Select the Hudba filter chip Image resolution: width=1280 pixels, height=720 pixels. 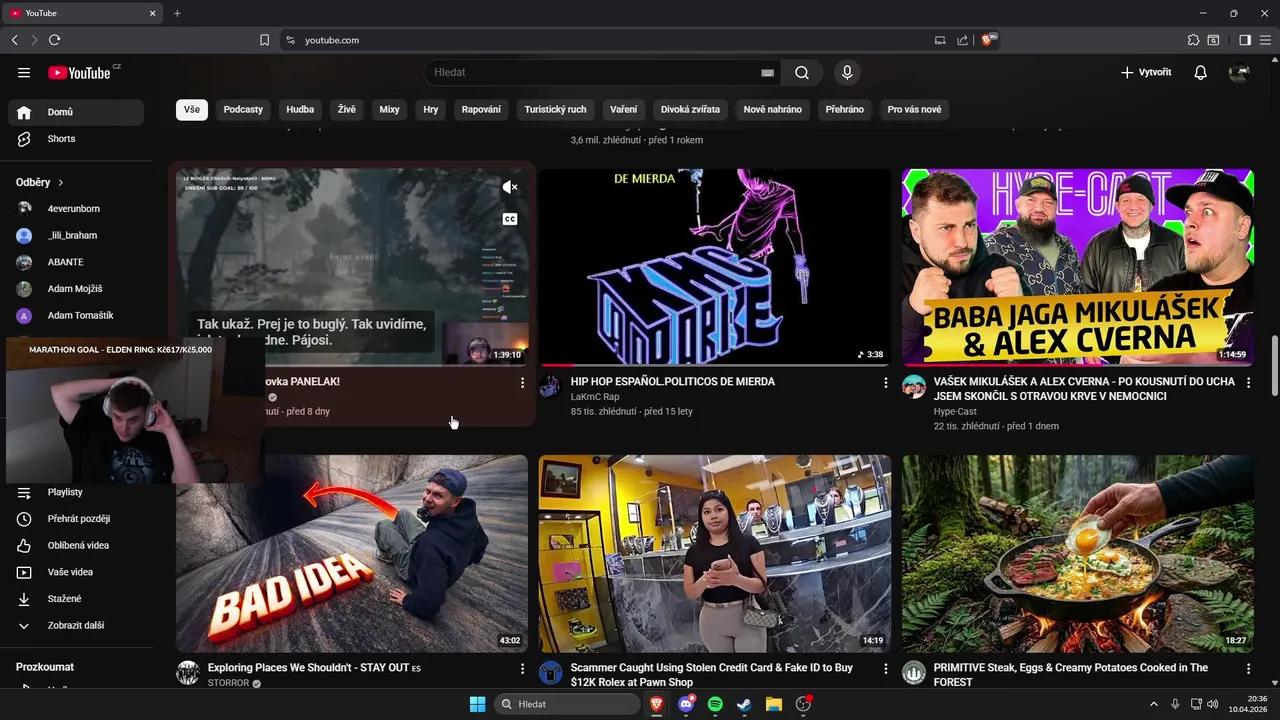pyautogui.click(x=300, y=109)
